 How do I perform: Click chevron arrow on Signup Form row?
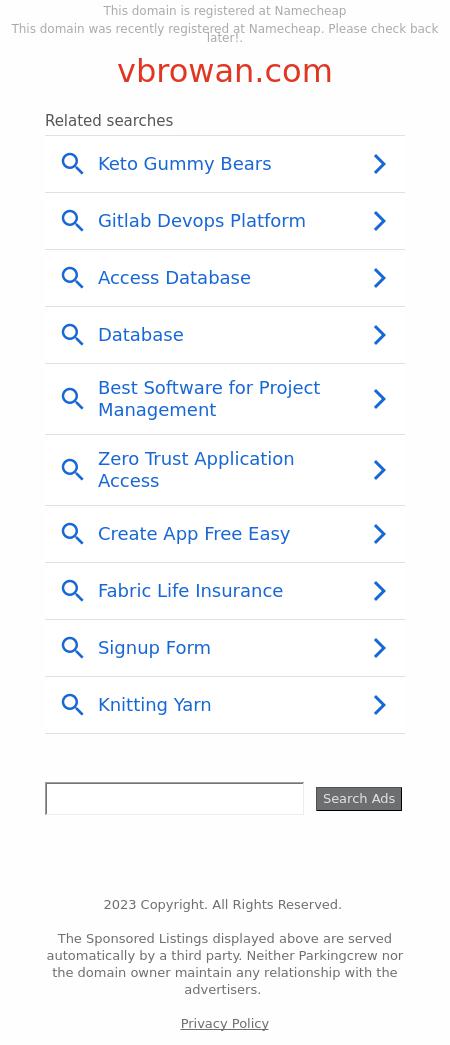click(379, 648)
